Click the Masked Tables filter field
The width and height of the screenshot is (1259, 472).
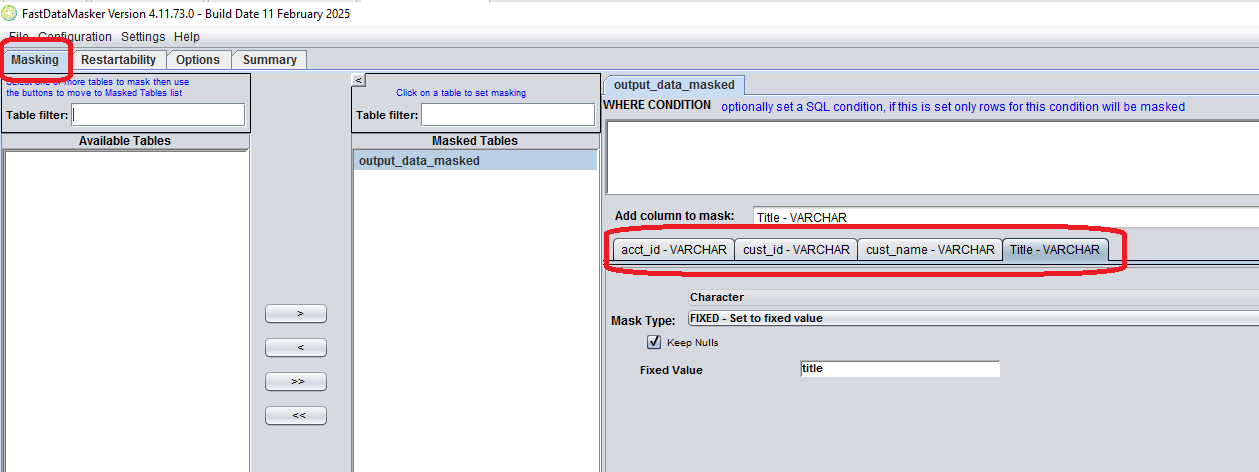click(508, 115)
